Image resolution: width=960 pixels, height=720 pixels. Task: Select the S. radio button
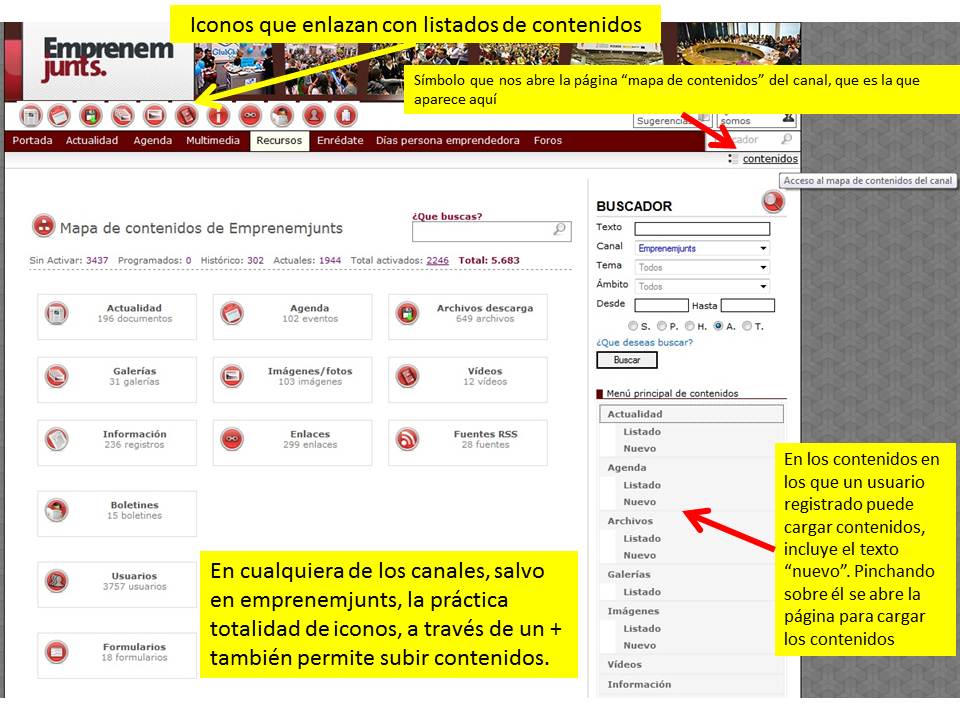pos(632,325)
